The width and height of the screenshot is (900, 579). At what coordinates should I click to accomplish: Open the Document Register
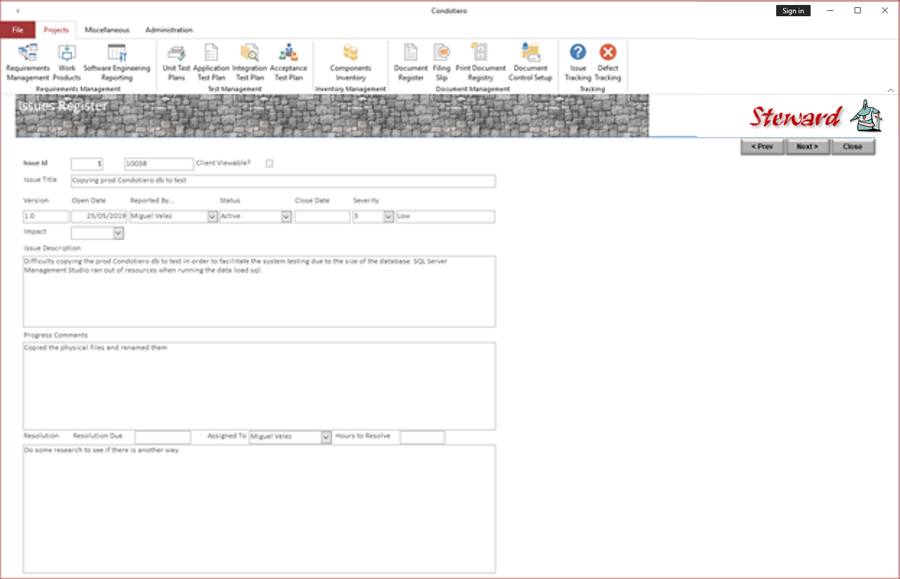tap(410, 63)
